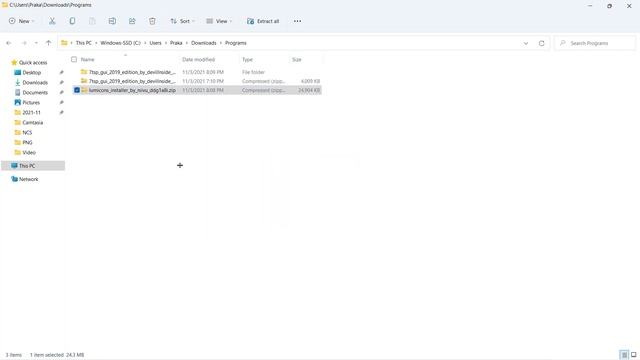Click the Extract all button
The height and width of the screenshot is (360, 640).
[263, 21]
